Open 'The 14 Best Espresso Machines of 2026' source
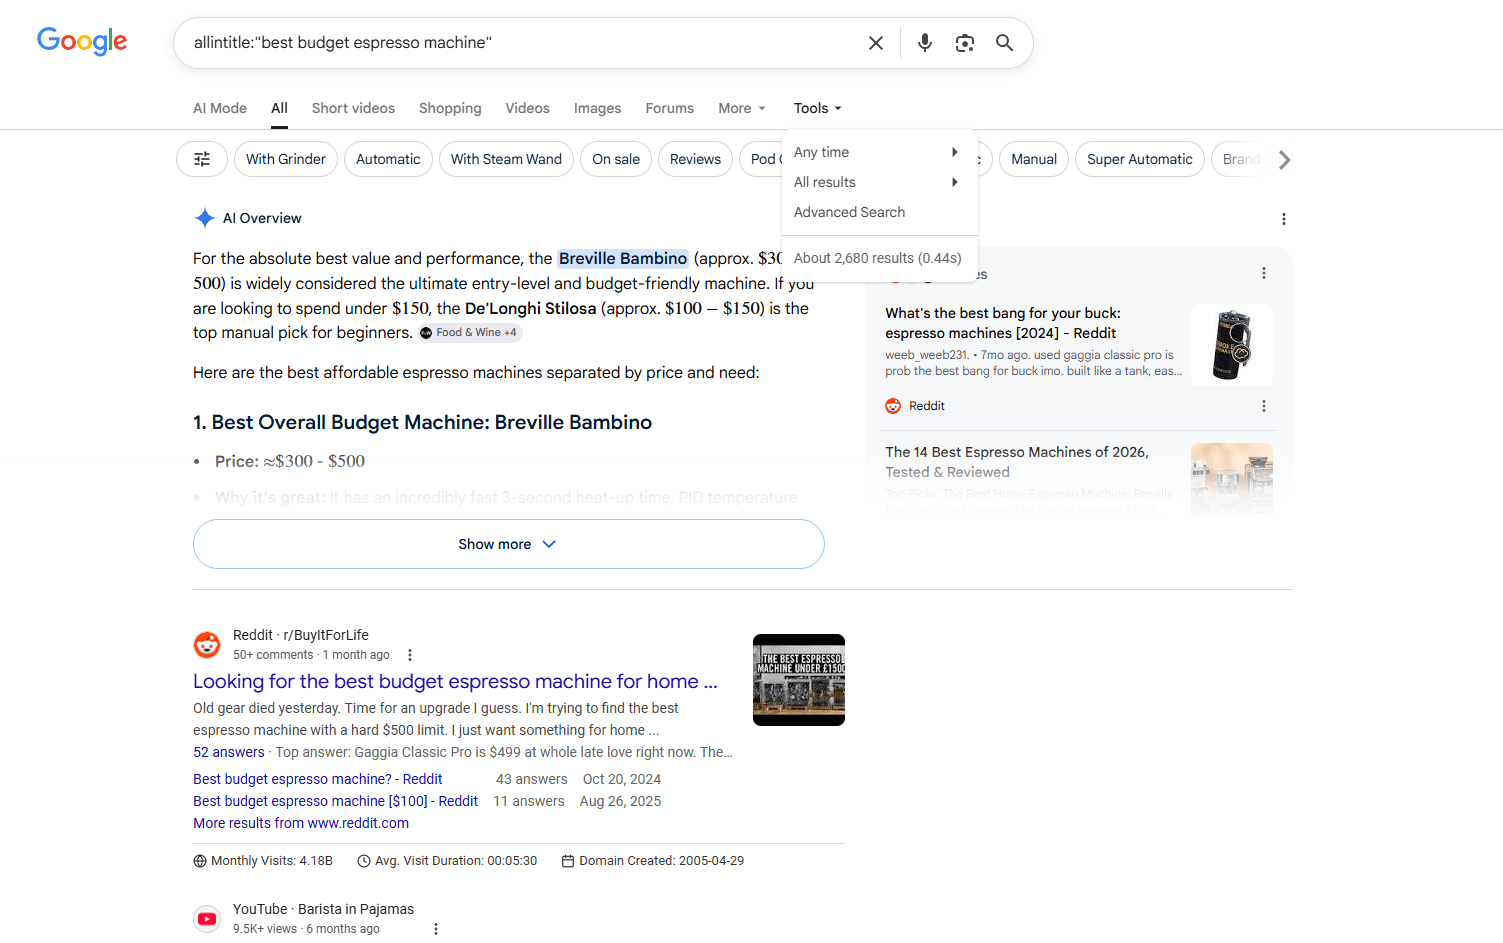Screen dimensions: 1503x943 [x=1017, y=462]
